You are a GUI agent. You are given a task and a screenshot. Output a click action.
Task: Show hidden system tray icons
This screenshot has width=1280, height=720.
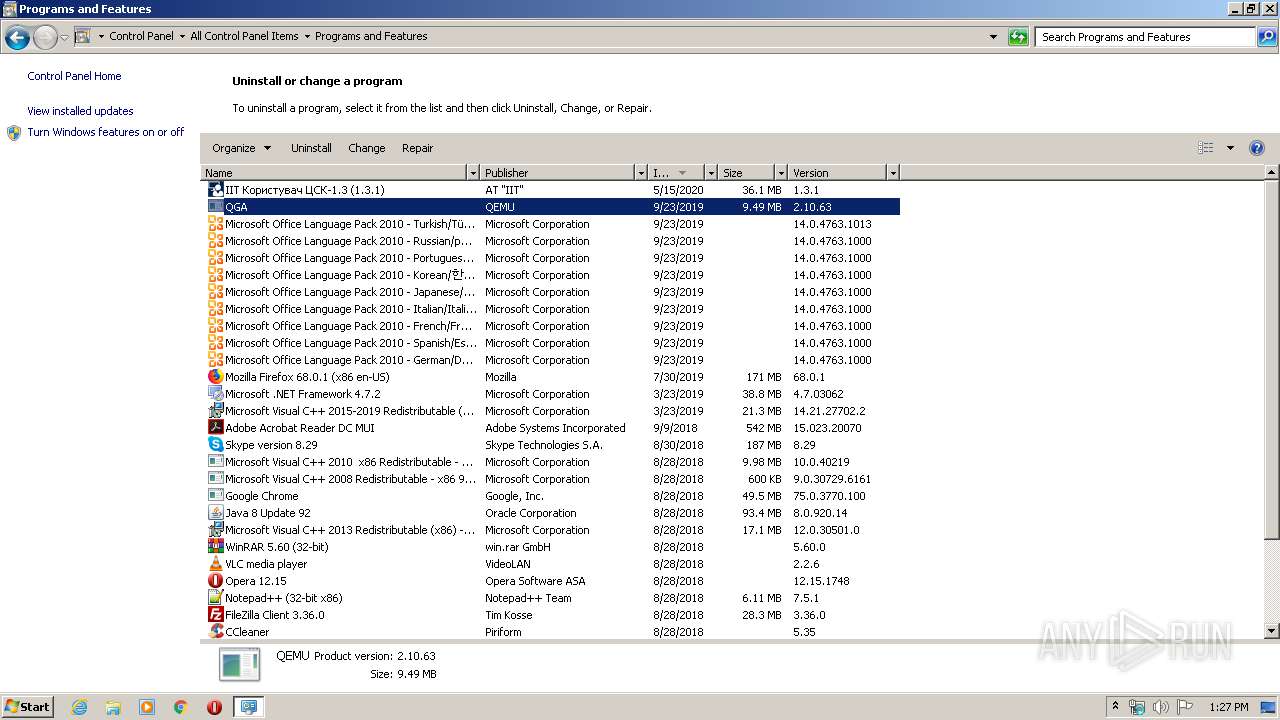pyautogui.click(x=1115, y=707)
